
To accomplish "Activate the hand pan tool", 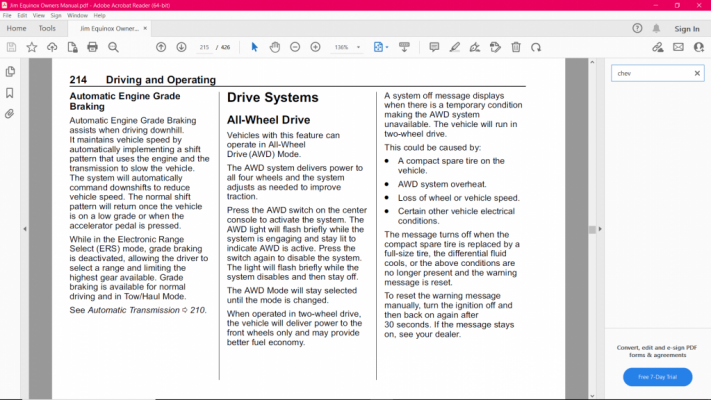I will [x=275, y=47].
